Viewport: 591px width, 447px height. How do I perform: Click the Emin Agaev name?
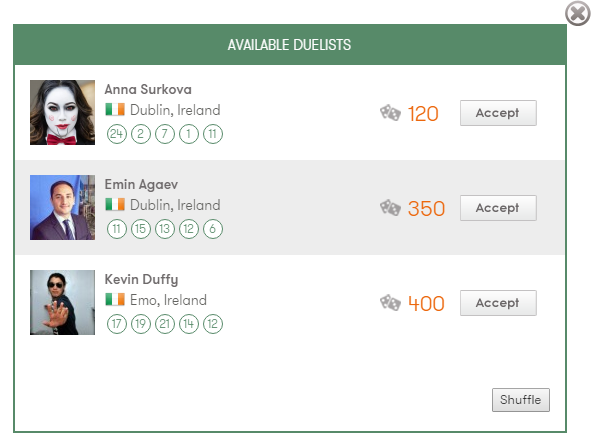point(141,185)
